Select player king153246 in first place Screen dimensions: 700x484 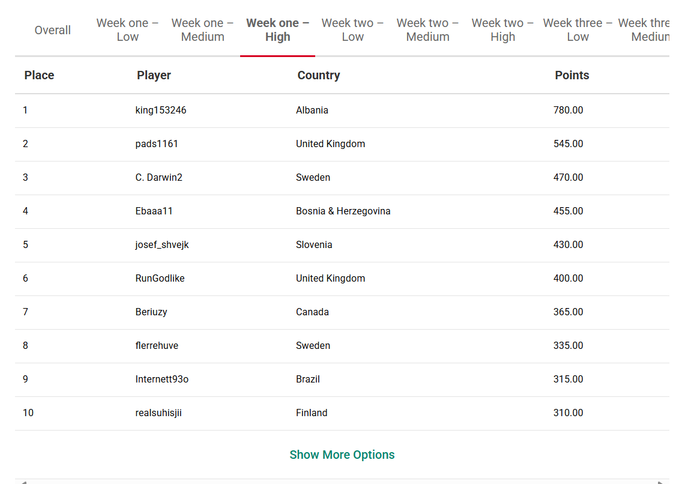coord(161,110)
